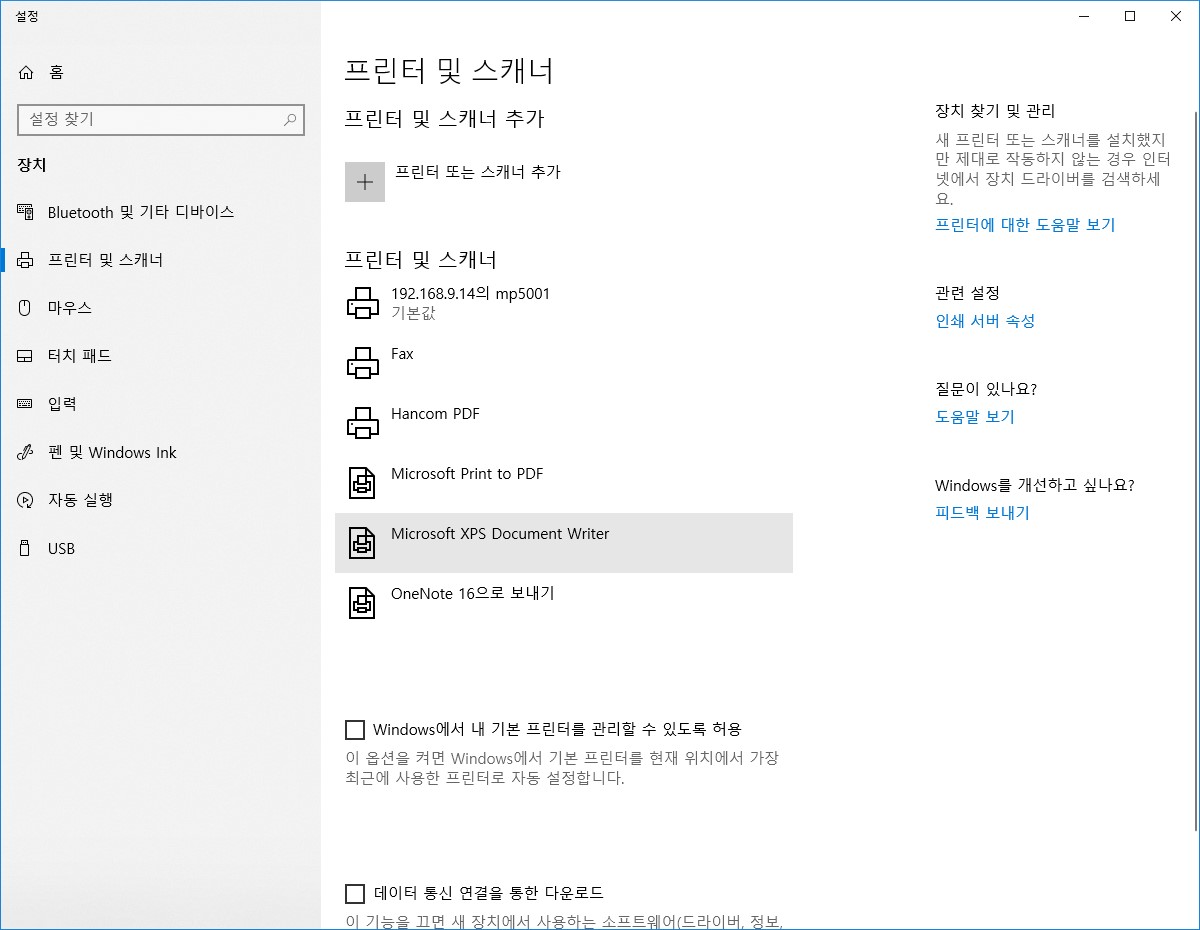Click the printer icon in sidebar

pyautogui.click(x=26, y=260)
